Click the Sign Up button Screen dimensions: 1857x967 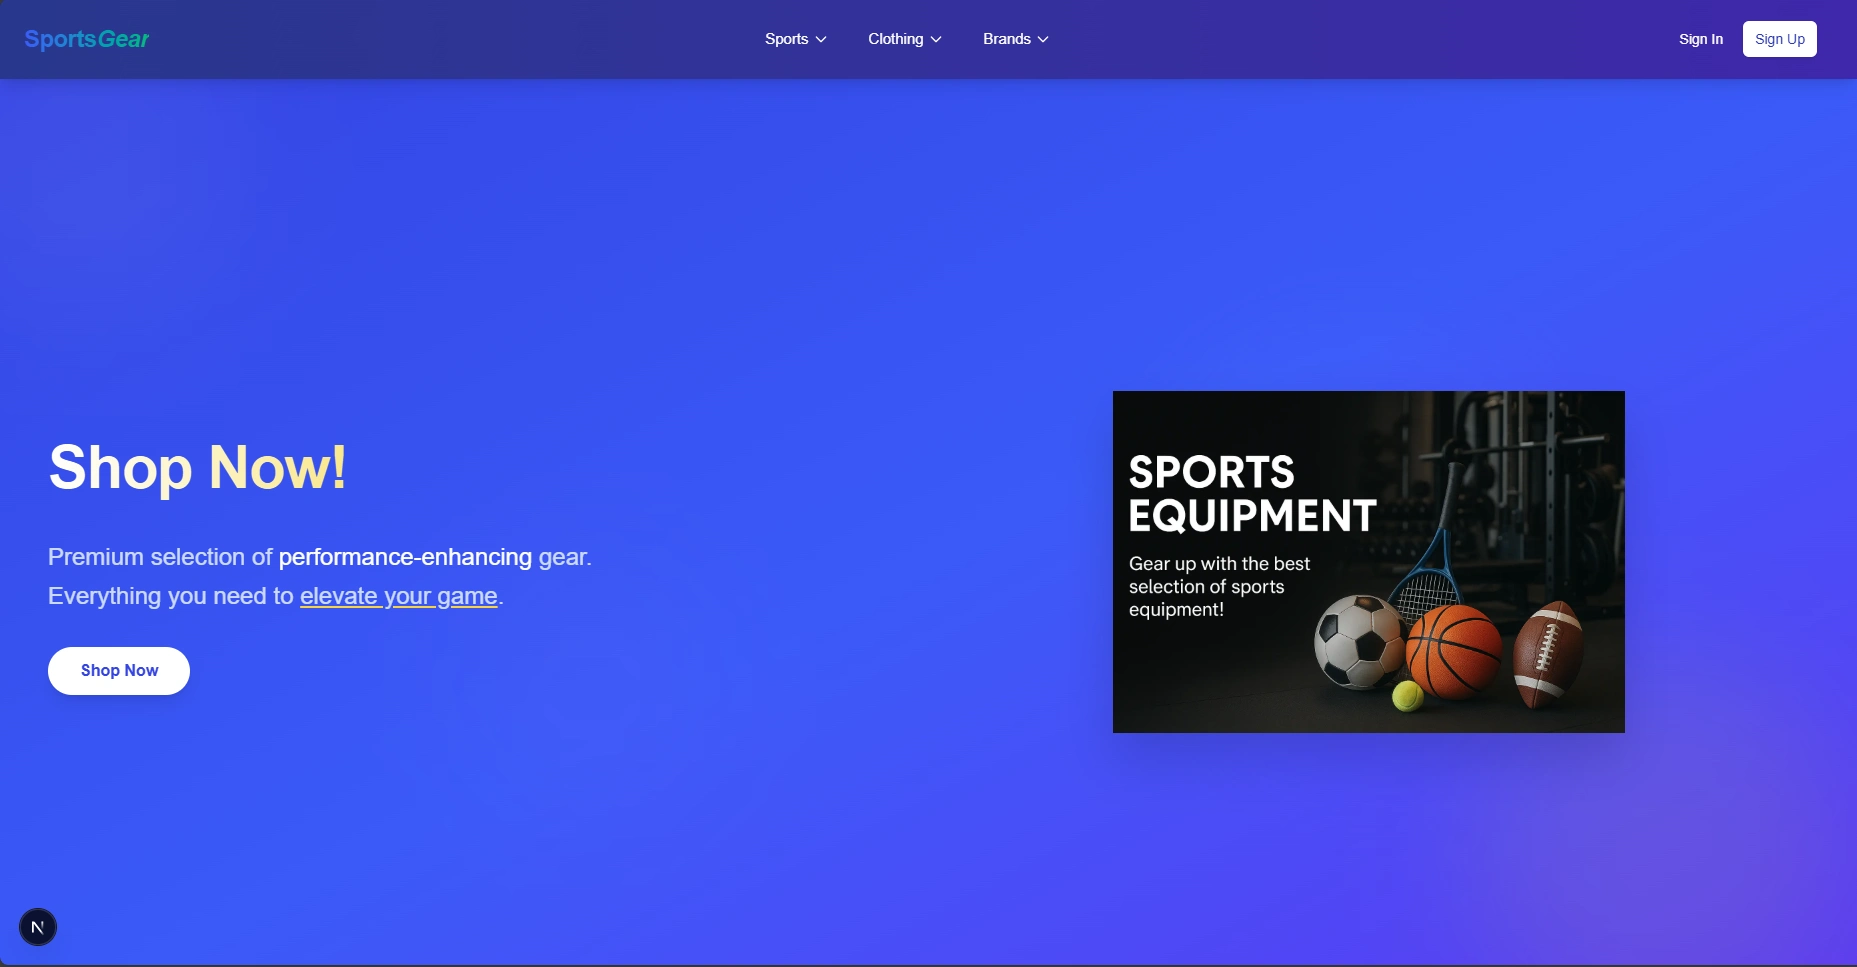coord(1780,39)
